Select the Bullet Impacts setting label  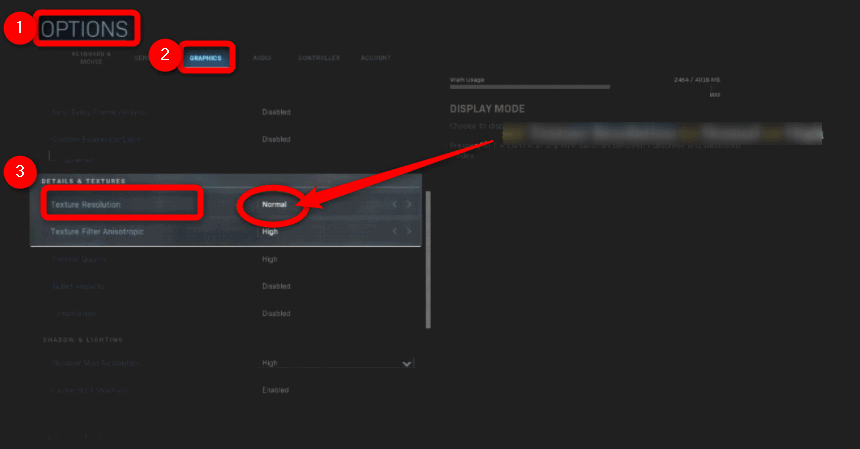tap(78, 286)
